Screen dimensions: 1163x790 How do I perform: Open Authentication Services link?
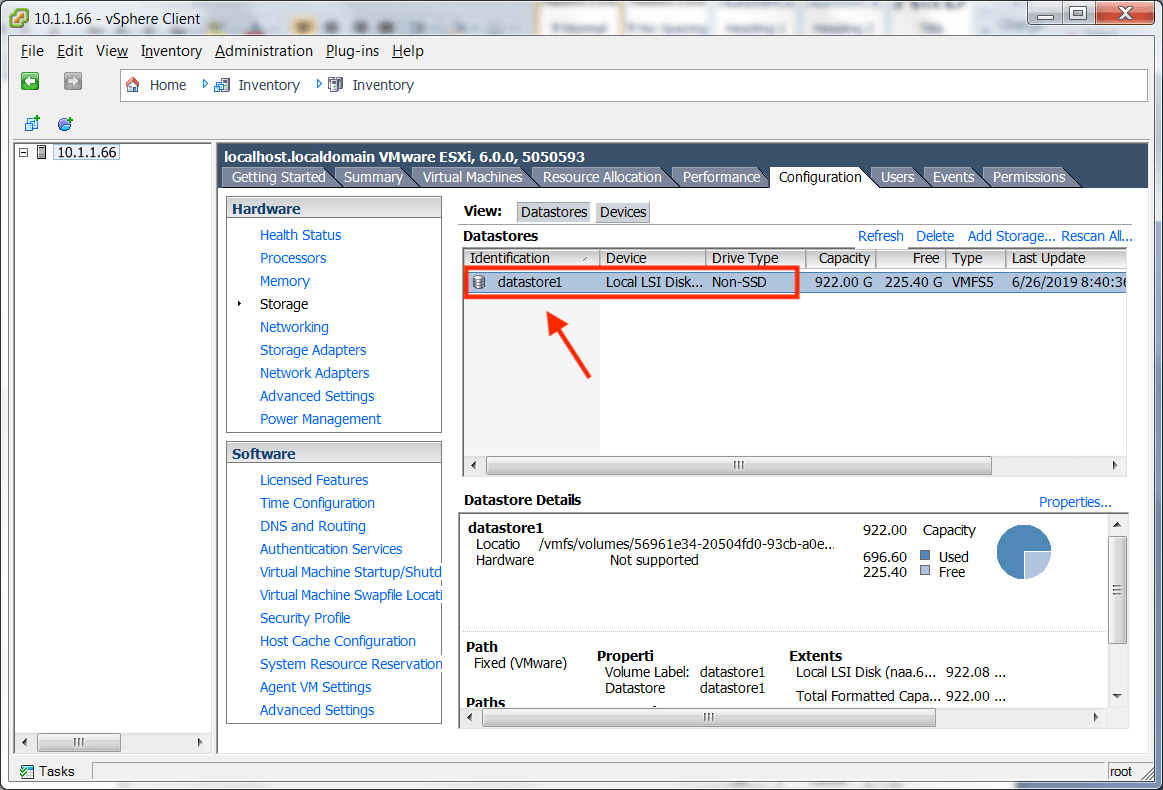(x=331, y=549)
